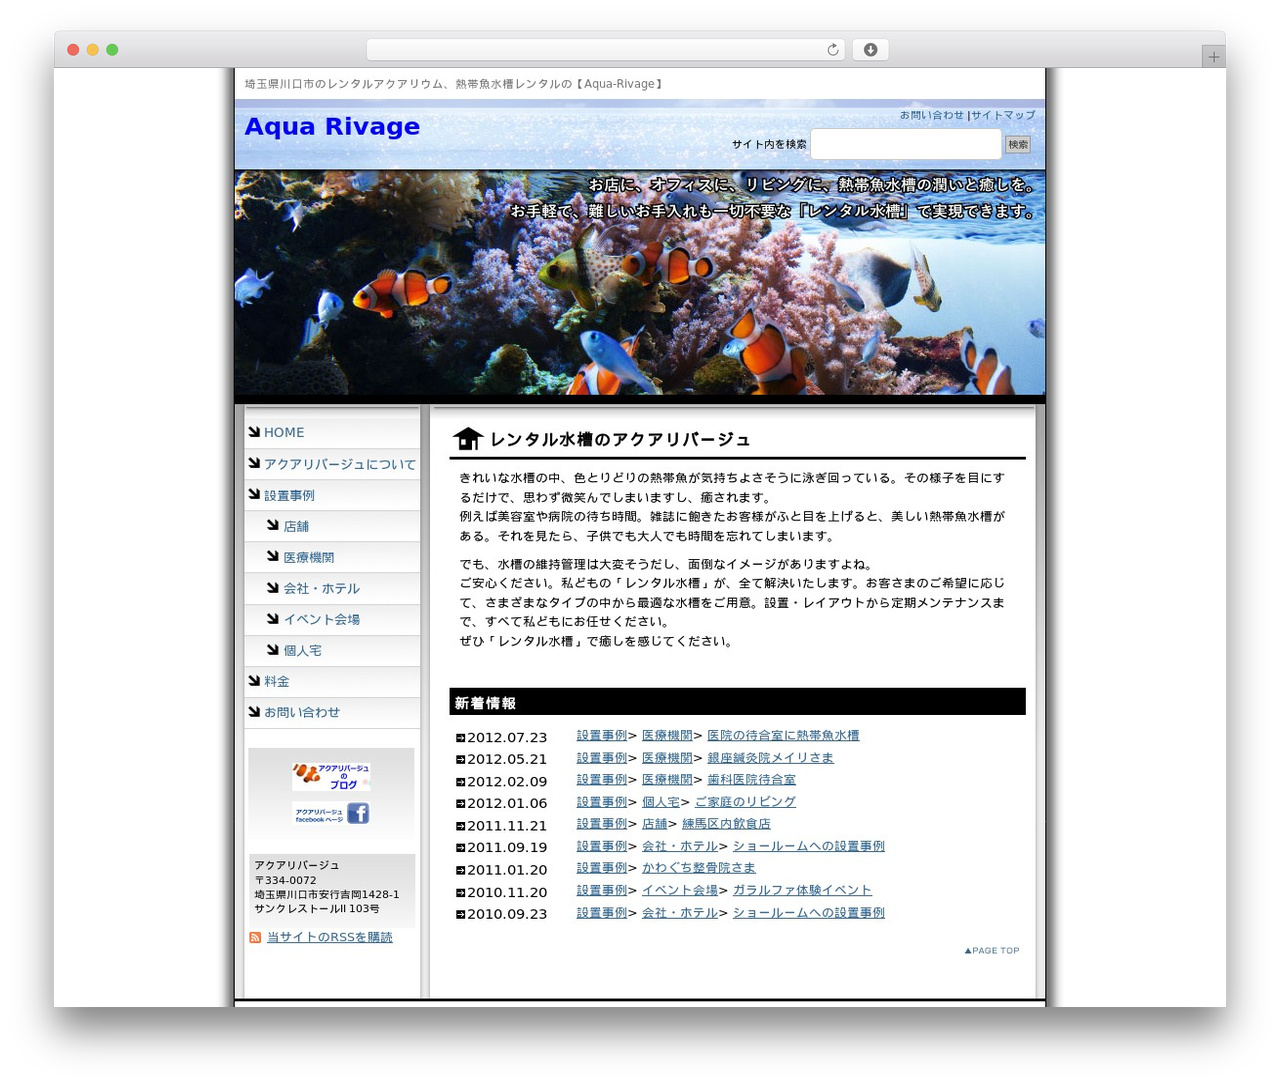
Task: Click the tropical fish hero banner image
Action: 640,283
